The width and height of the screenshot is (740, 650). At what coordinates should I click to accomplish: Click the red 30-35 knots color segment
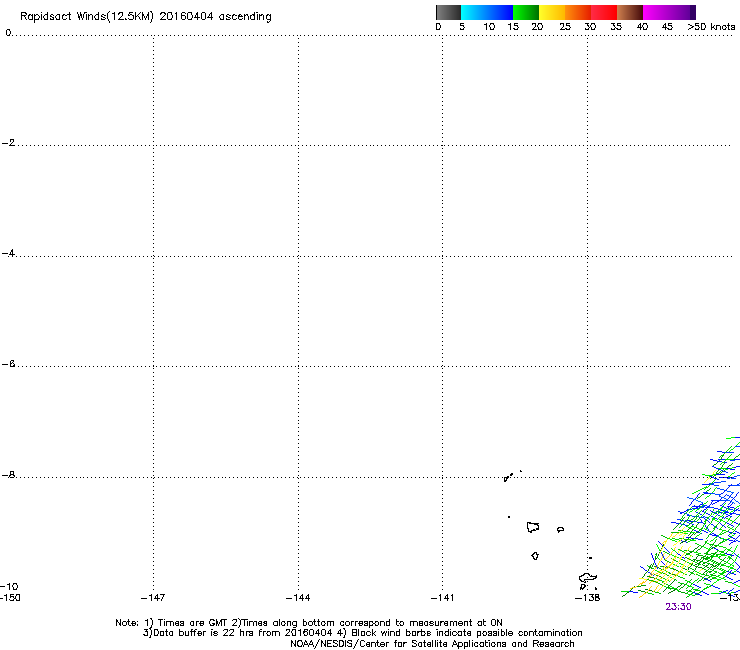(x=604, y=12)
